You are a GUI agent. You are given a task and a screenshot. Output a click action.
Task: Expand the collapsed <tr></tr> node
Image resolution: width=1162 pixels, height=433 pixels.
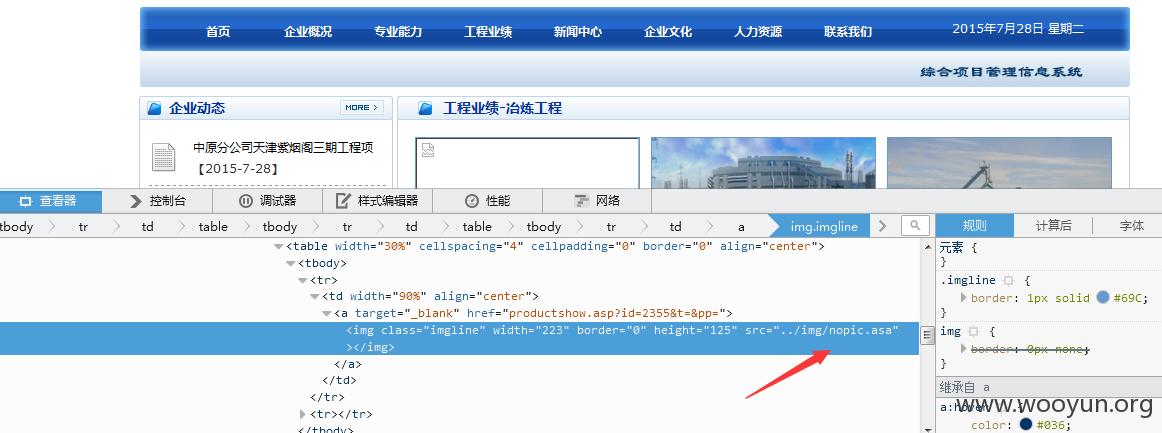point(303,414)
